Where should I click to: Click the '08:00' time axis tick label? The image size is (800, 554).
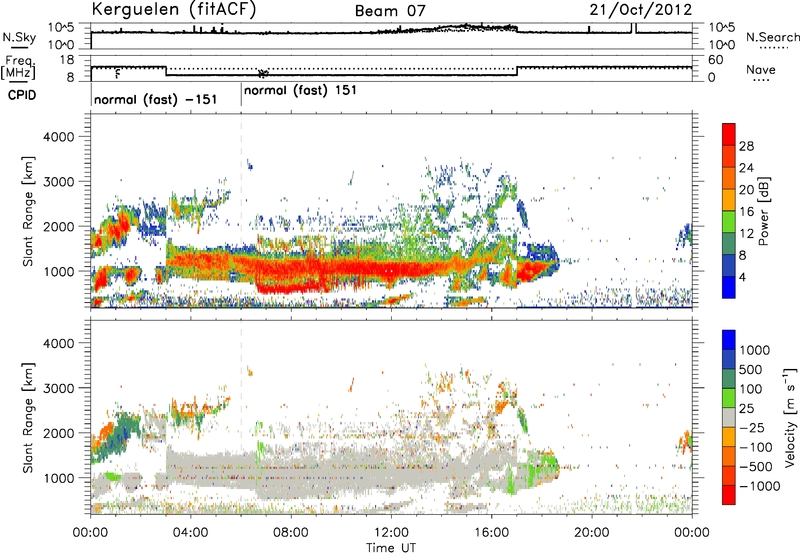click(291, 533)
